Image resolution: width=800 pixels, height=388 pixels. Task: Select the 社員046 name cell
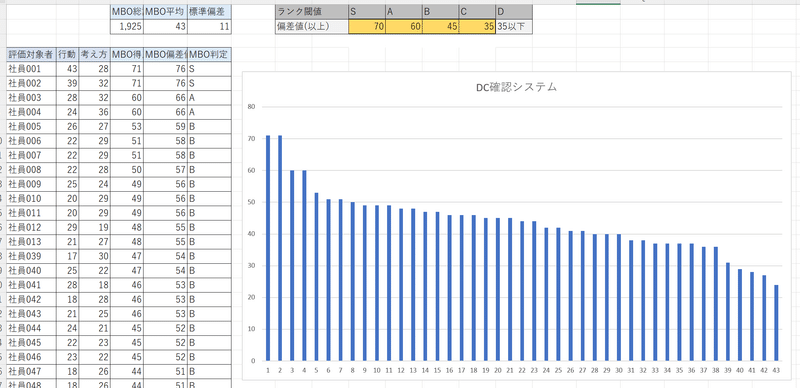pos(31,356)
